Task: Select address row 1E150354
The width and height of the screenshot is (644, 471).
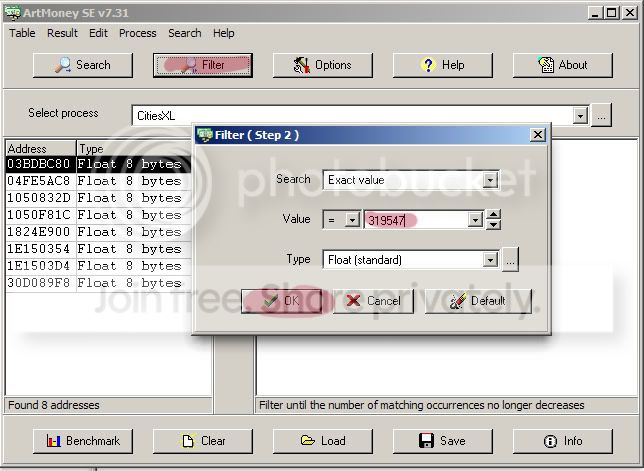Action: [x=99, y=249]
